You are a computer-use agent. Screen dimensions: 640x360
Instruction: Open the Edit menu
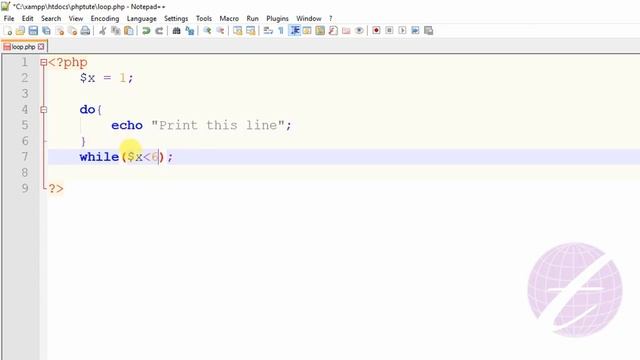pyautogui.click(x=28, y=18)
